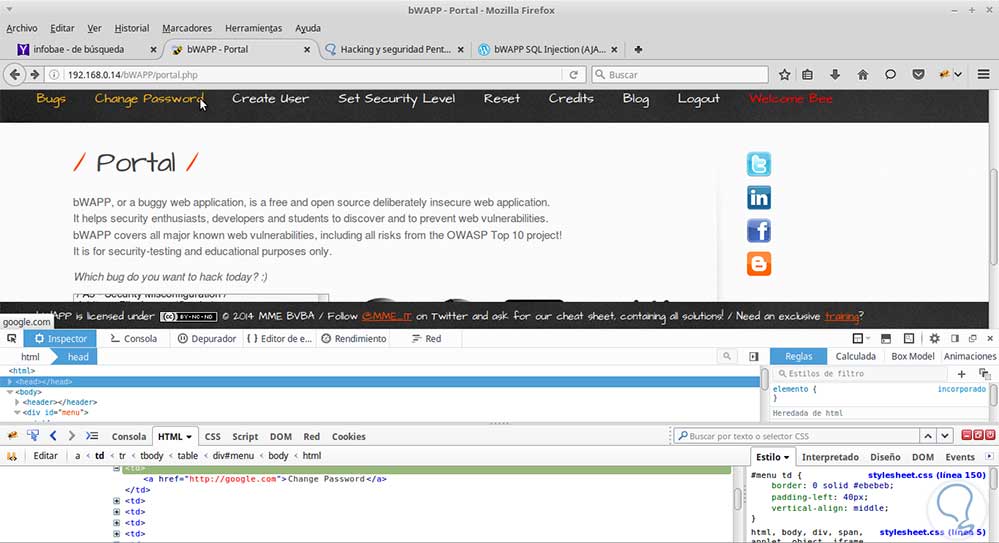Open the Firefox hamburger menu

pyautogui.click(x=983, y=75)
